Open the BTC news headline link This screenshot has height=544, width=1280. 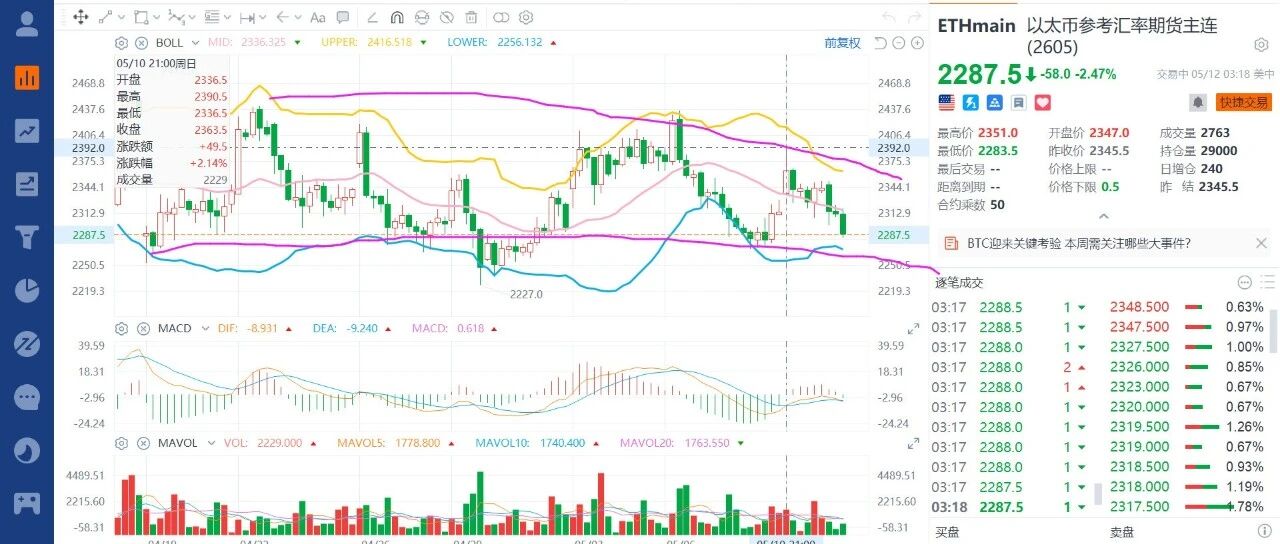[x=1079, y=243]
